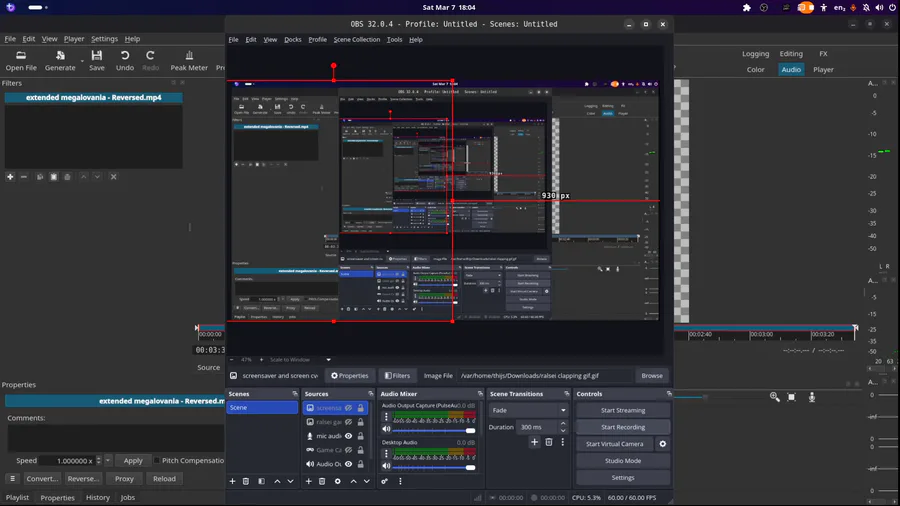Viewport: 900px width, 506px height.
Task: Open Audio Output Capture options menu
Action: tap(386, 417)
